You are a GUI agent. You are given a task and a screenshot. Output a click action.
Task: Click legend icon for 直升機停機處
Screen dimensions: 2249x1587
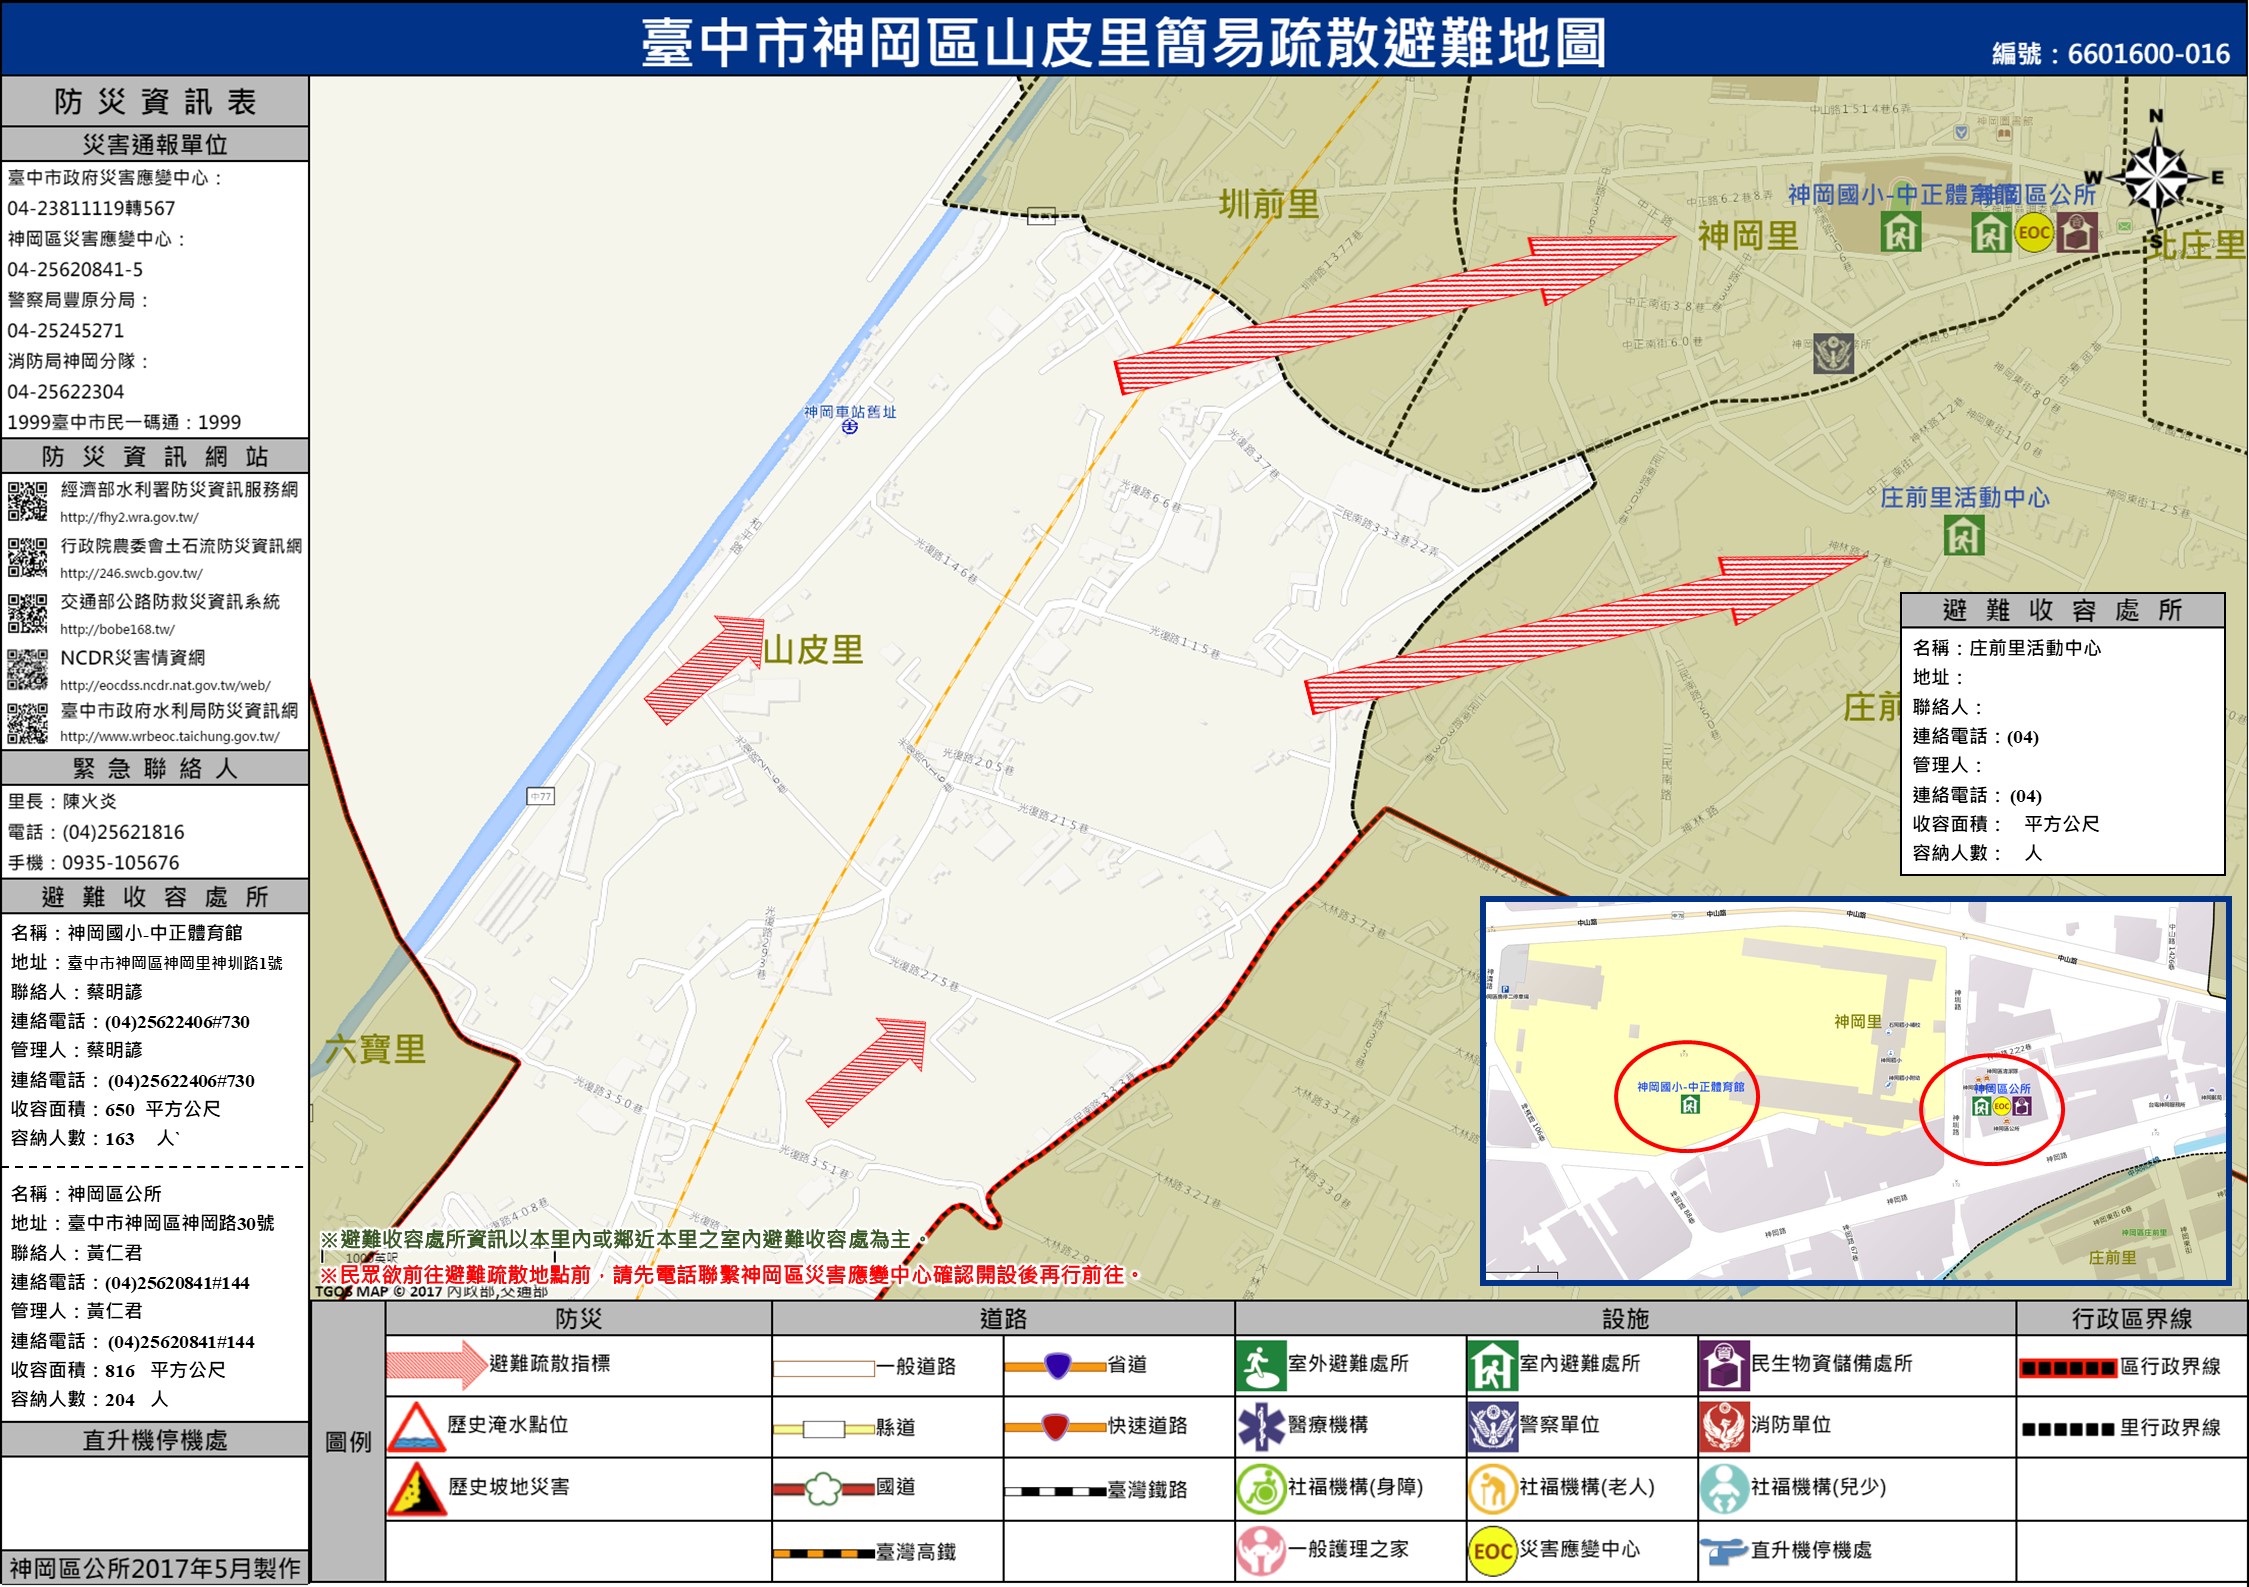tap(1723, 1551)
